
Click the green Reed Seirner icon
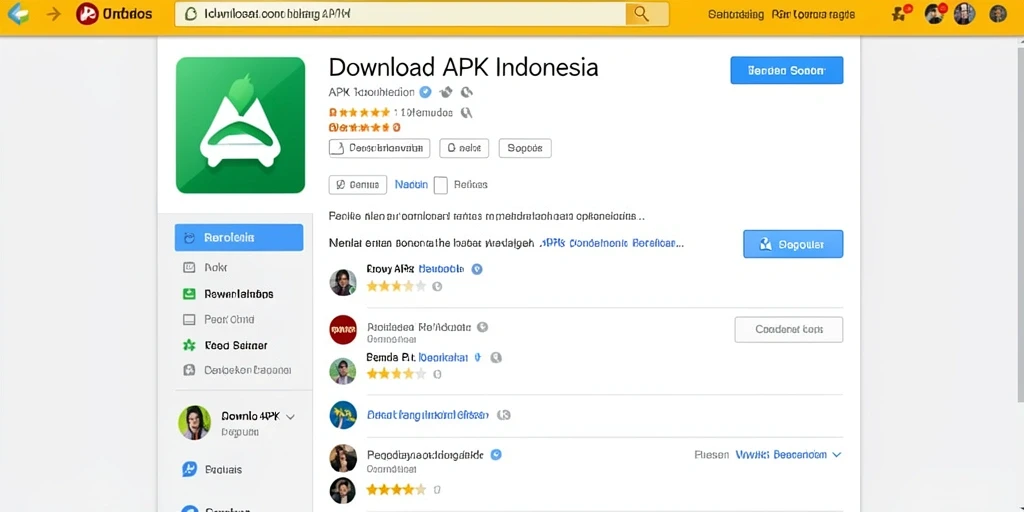click(x=189, y=345)
